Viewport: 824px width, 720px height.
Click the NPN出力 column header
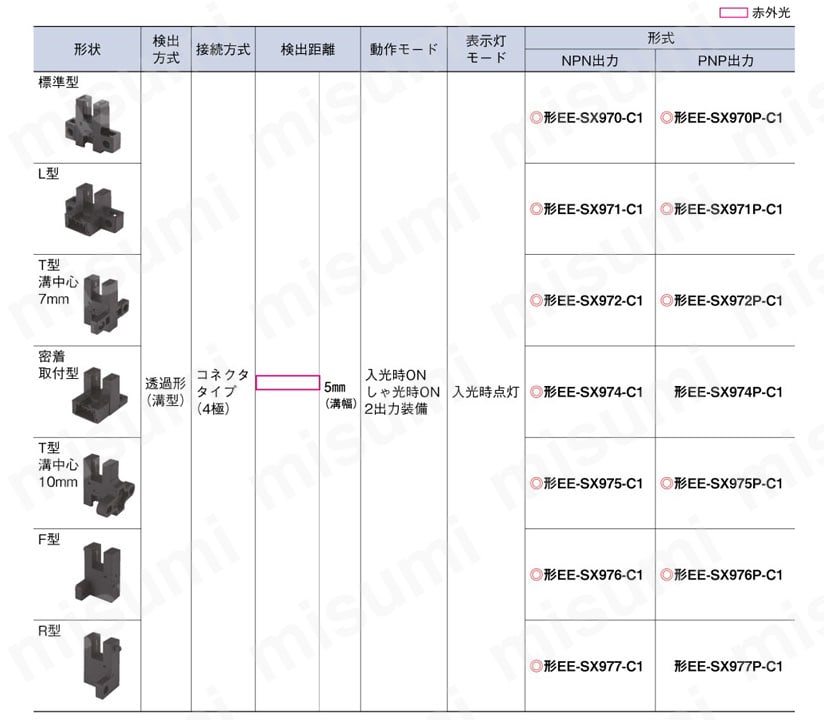tap(590, 61)
